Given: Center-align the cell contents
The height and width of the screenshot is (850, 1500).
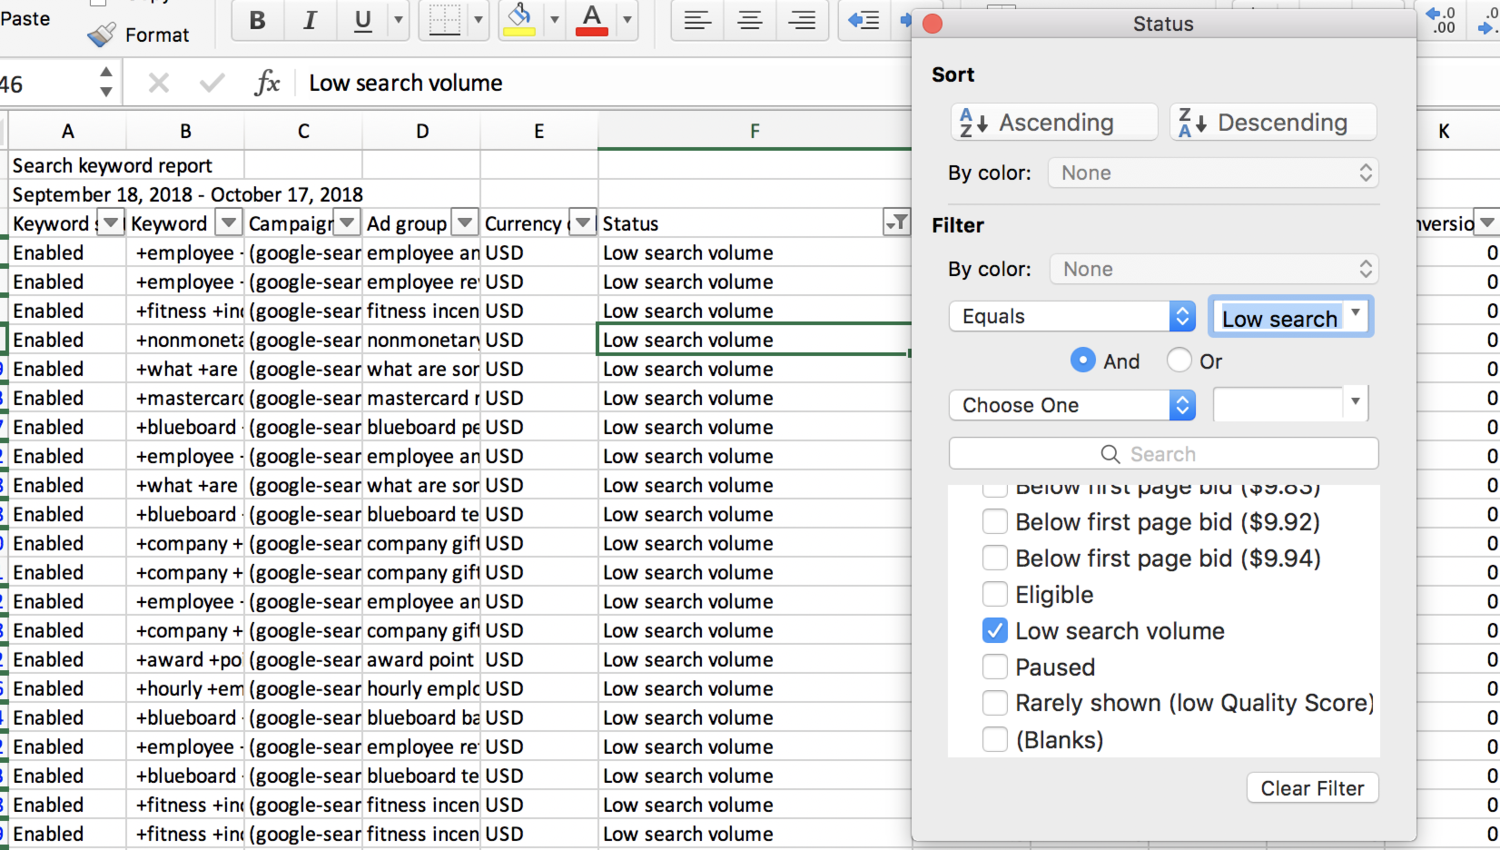Looking at the screenshot, I should [x=750, y=20].
